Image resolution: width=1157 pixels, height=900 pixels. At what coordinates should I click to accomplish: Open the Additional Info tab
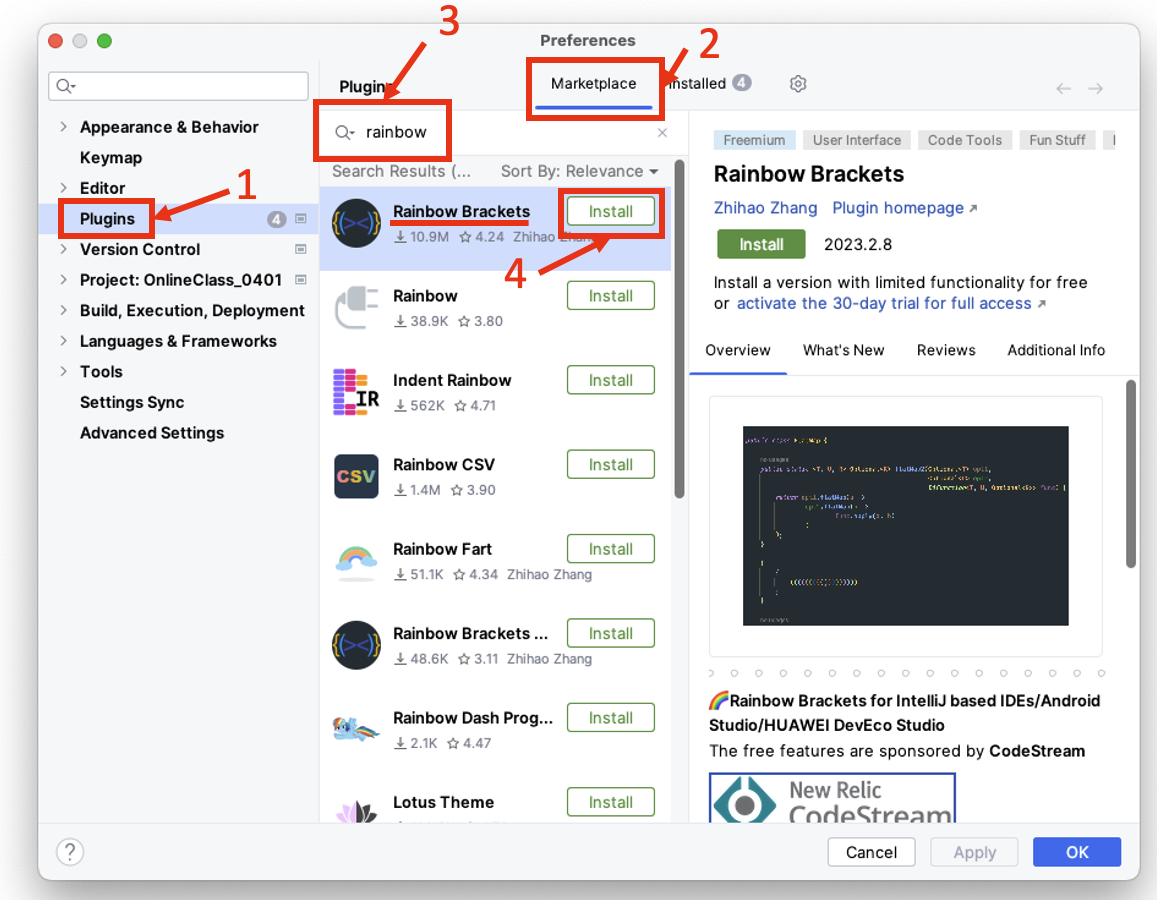[1056, 350]
